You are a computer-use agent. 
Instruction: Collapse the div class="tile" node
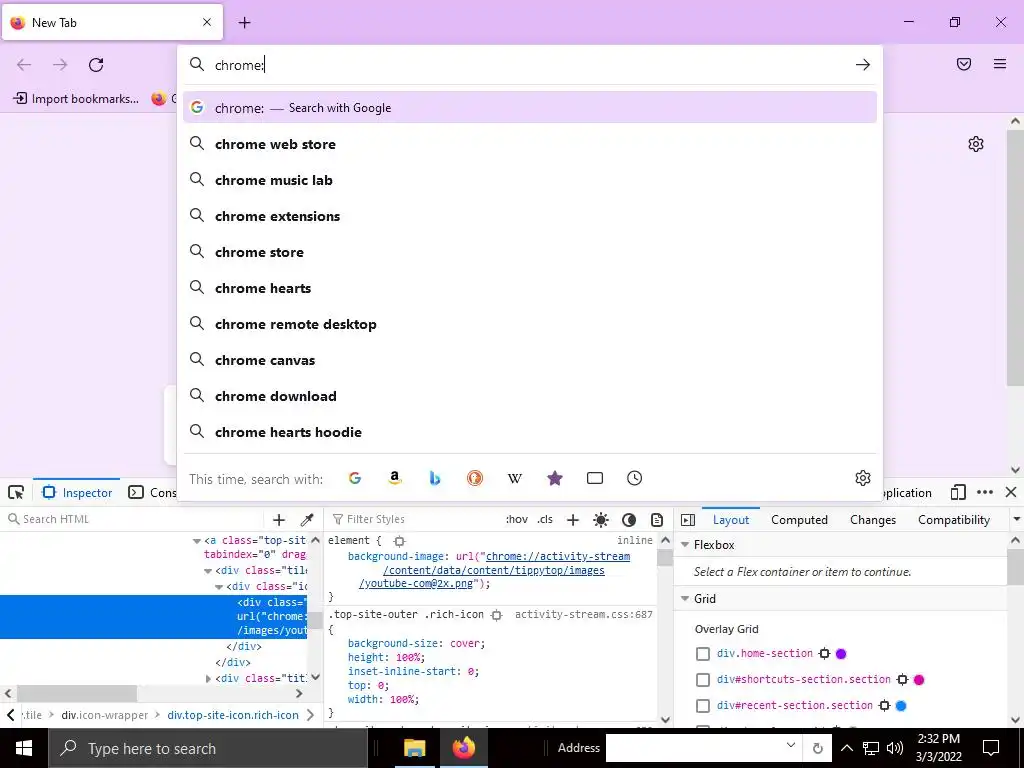208,571
